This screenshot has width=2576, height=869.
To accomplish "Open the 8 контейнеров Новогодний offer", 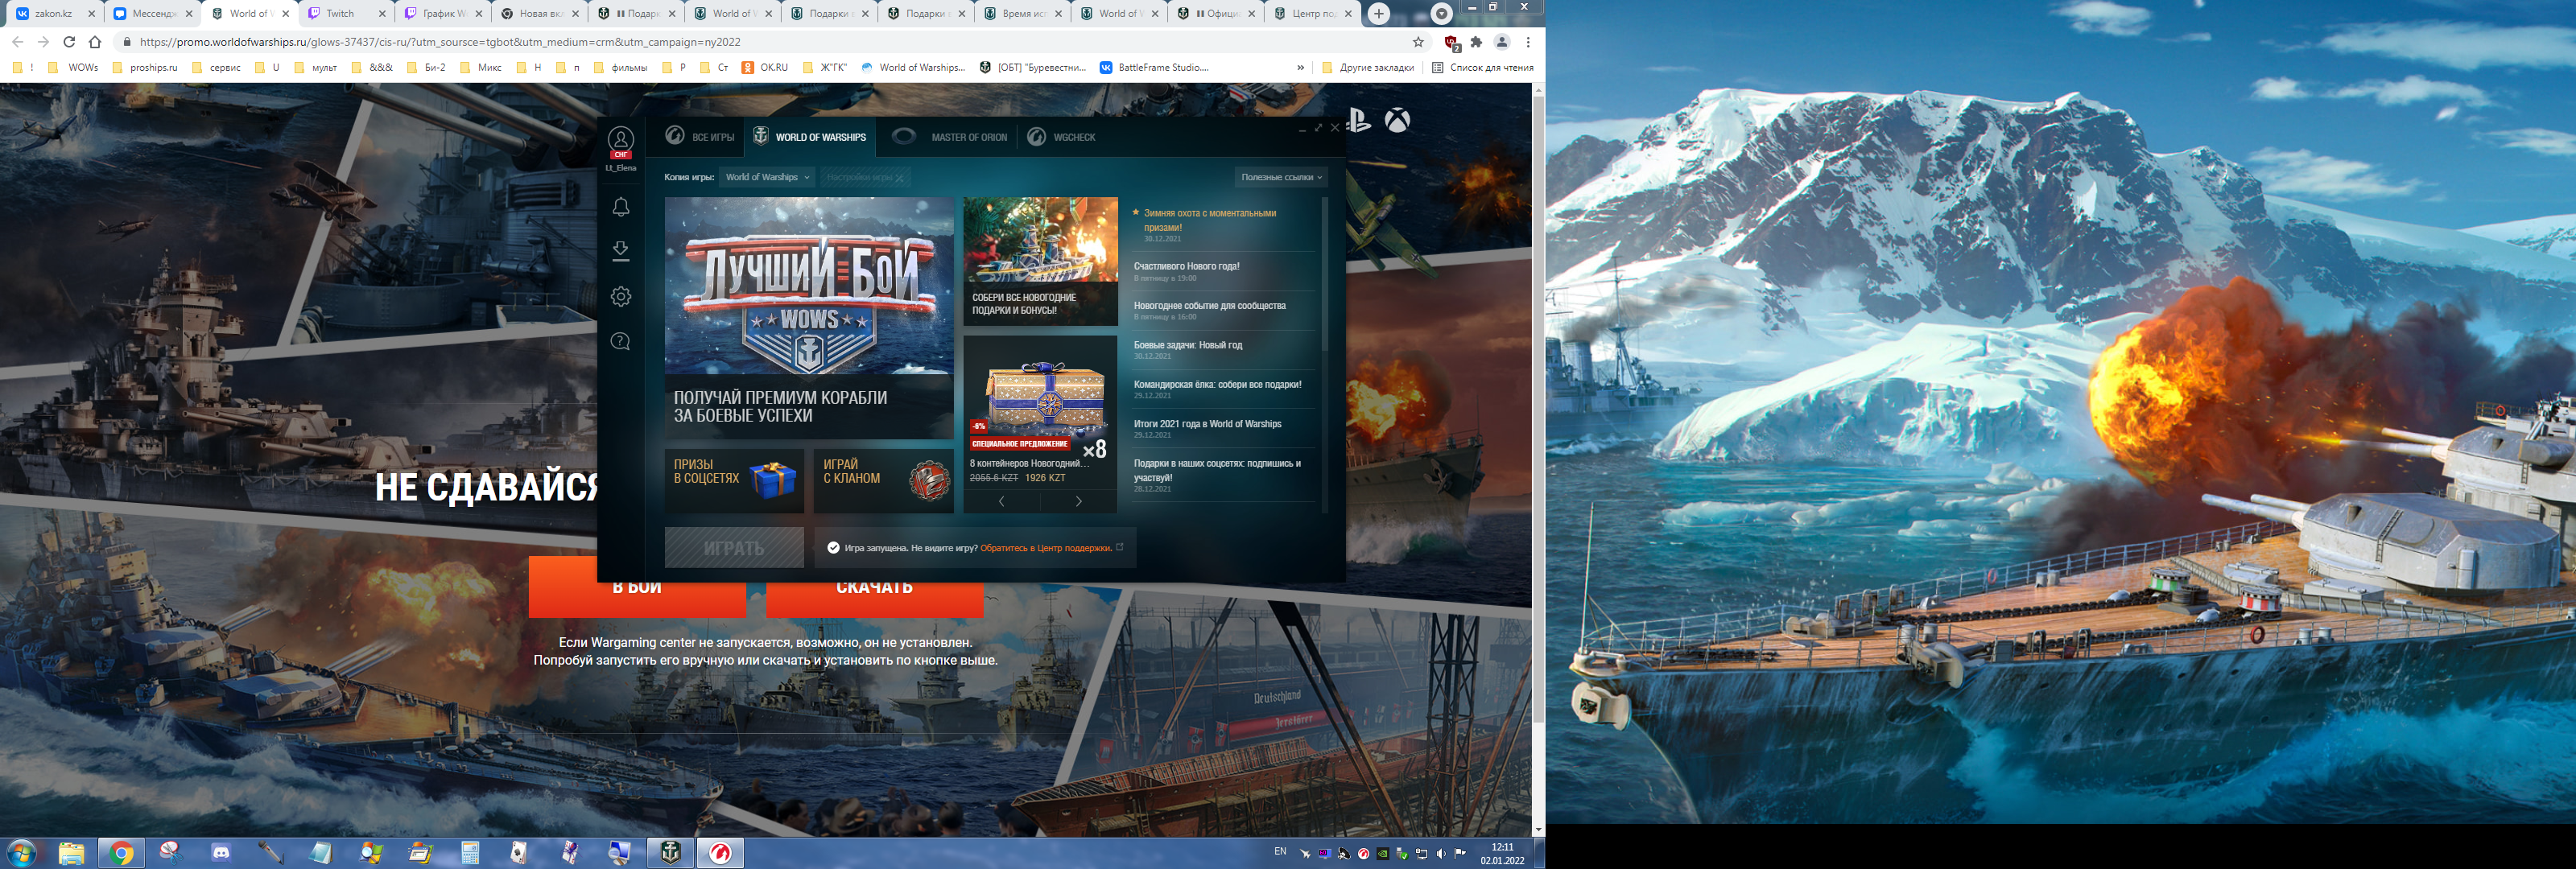I will point(1040,411).
